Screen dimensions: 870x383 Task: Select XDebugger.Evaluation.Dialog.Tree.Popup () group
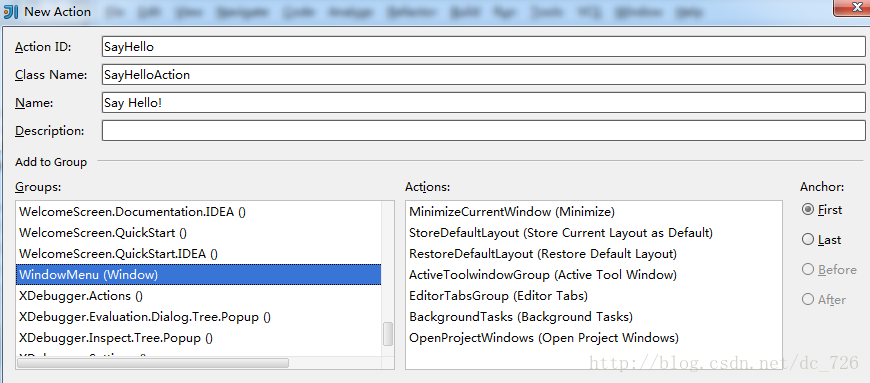(199, 317)
